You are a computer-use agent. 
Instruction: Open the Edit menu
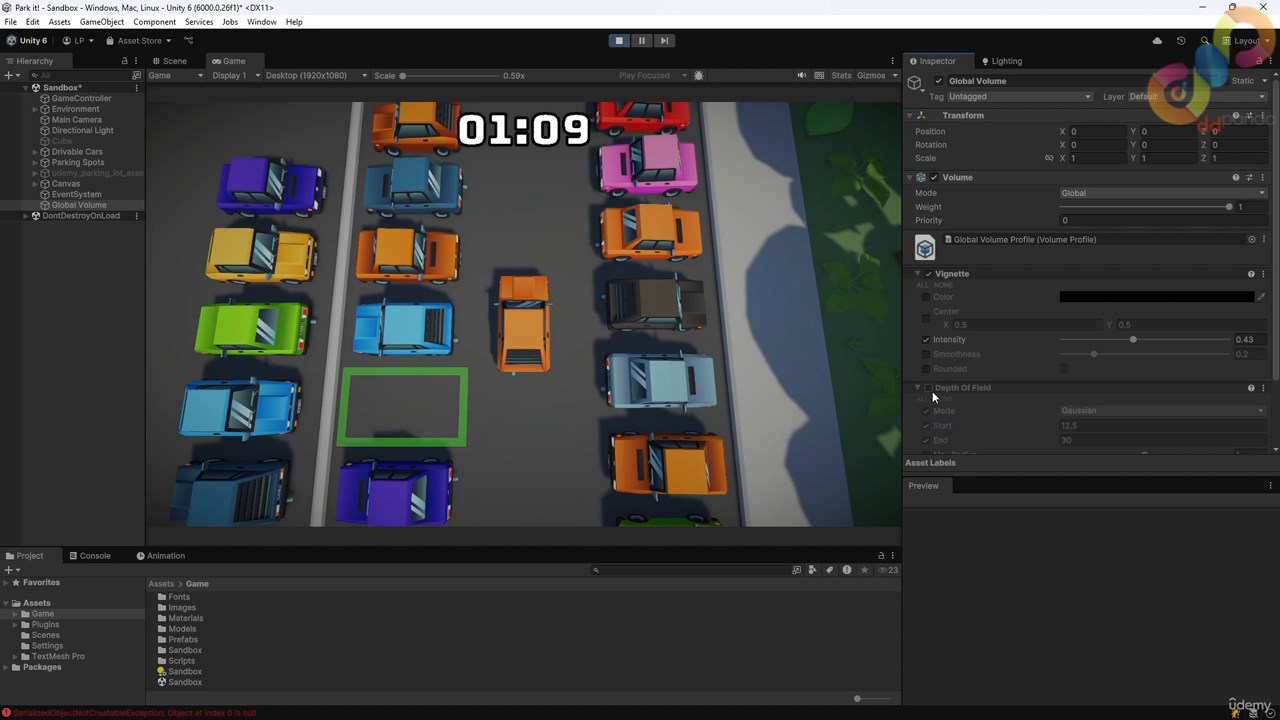[33, 22]
